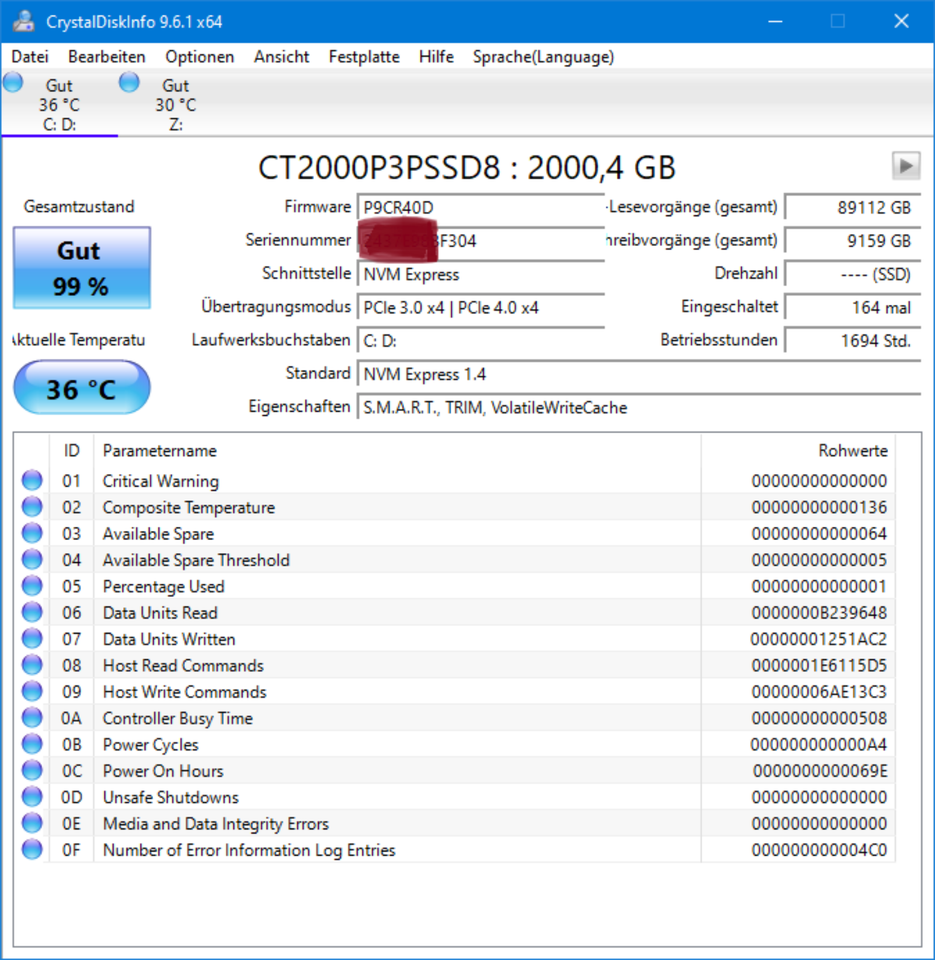Click status orb for Controller Busy Time
Image resolution: width=935 pixels, height=960 pixels.
(32, 718)
